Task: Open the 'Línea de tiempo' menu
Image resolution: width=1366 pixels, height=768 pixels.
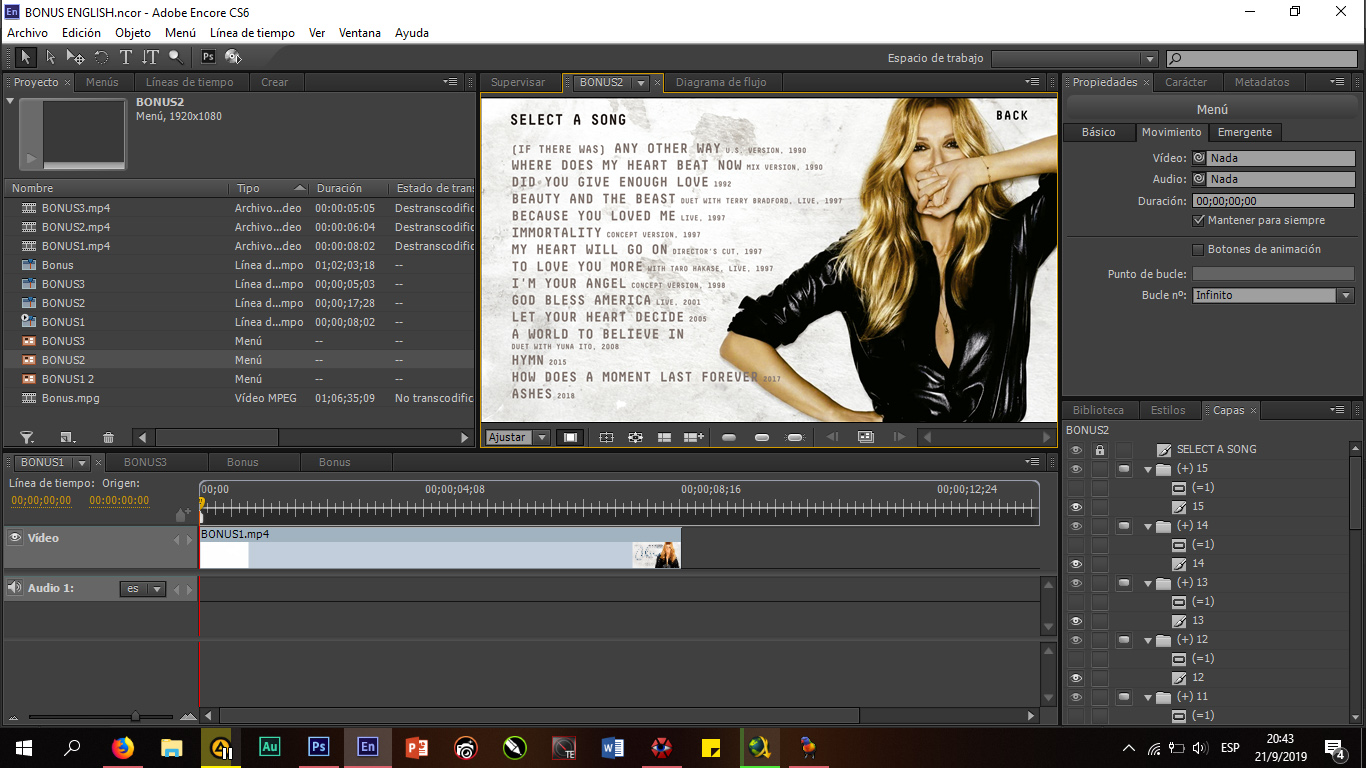Action: tap(252, 33)
